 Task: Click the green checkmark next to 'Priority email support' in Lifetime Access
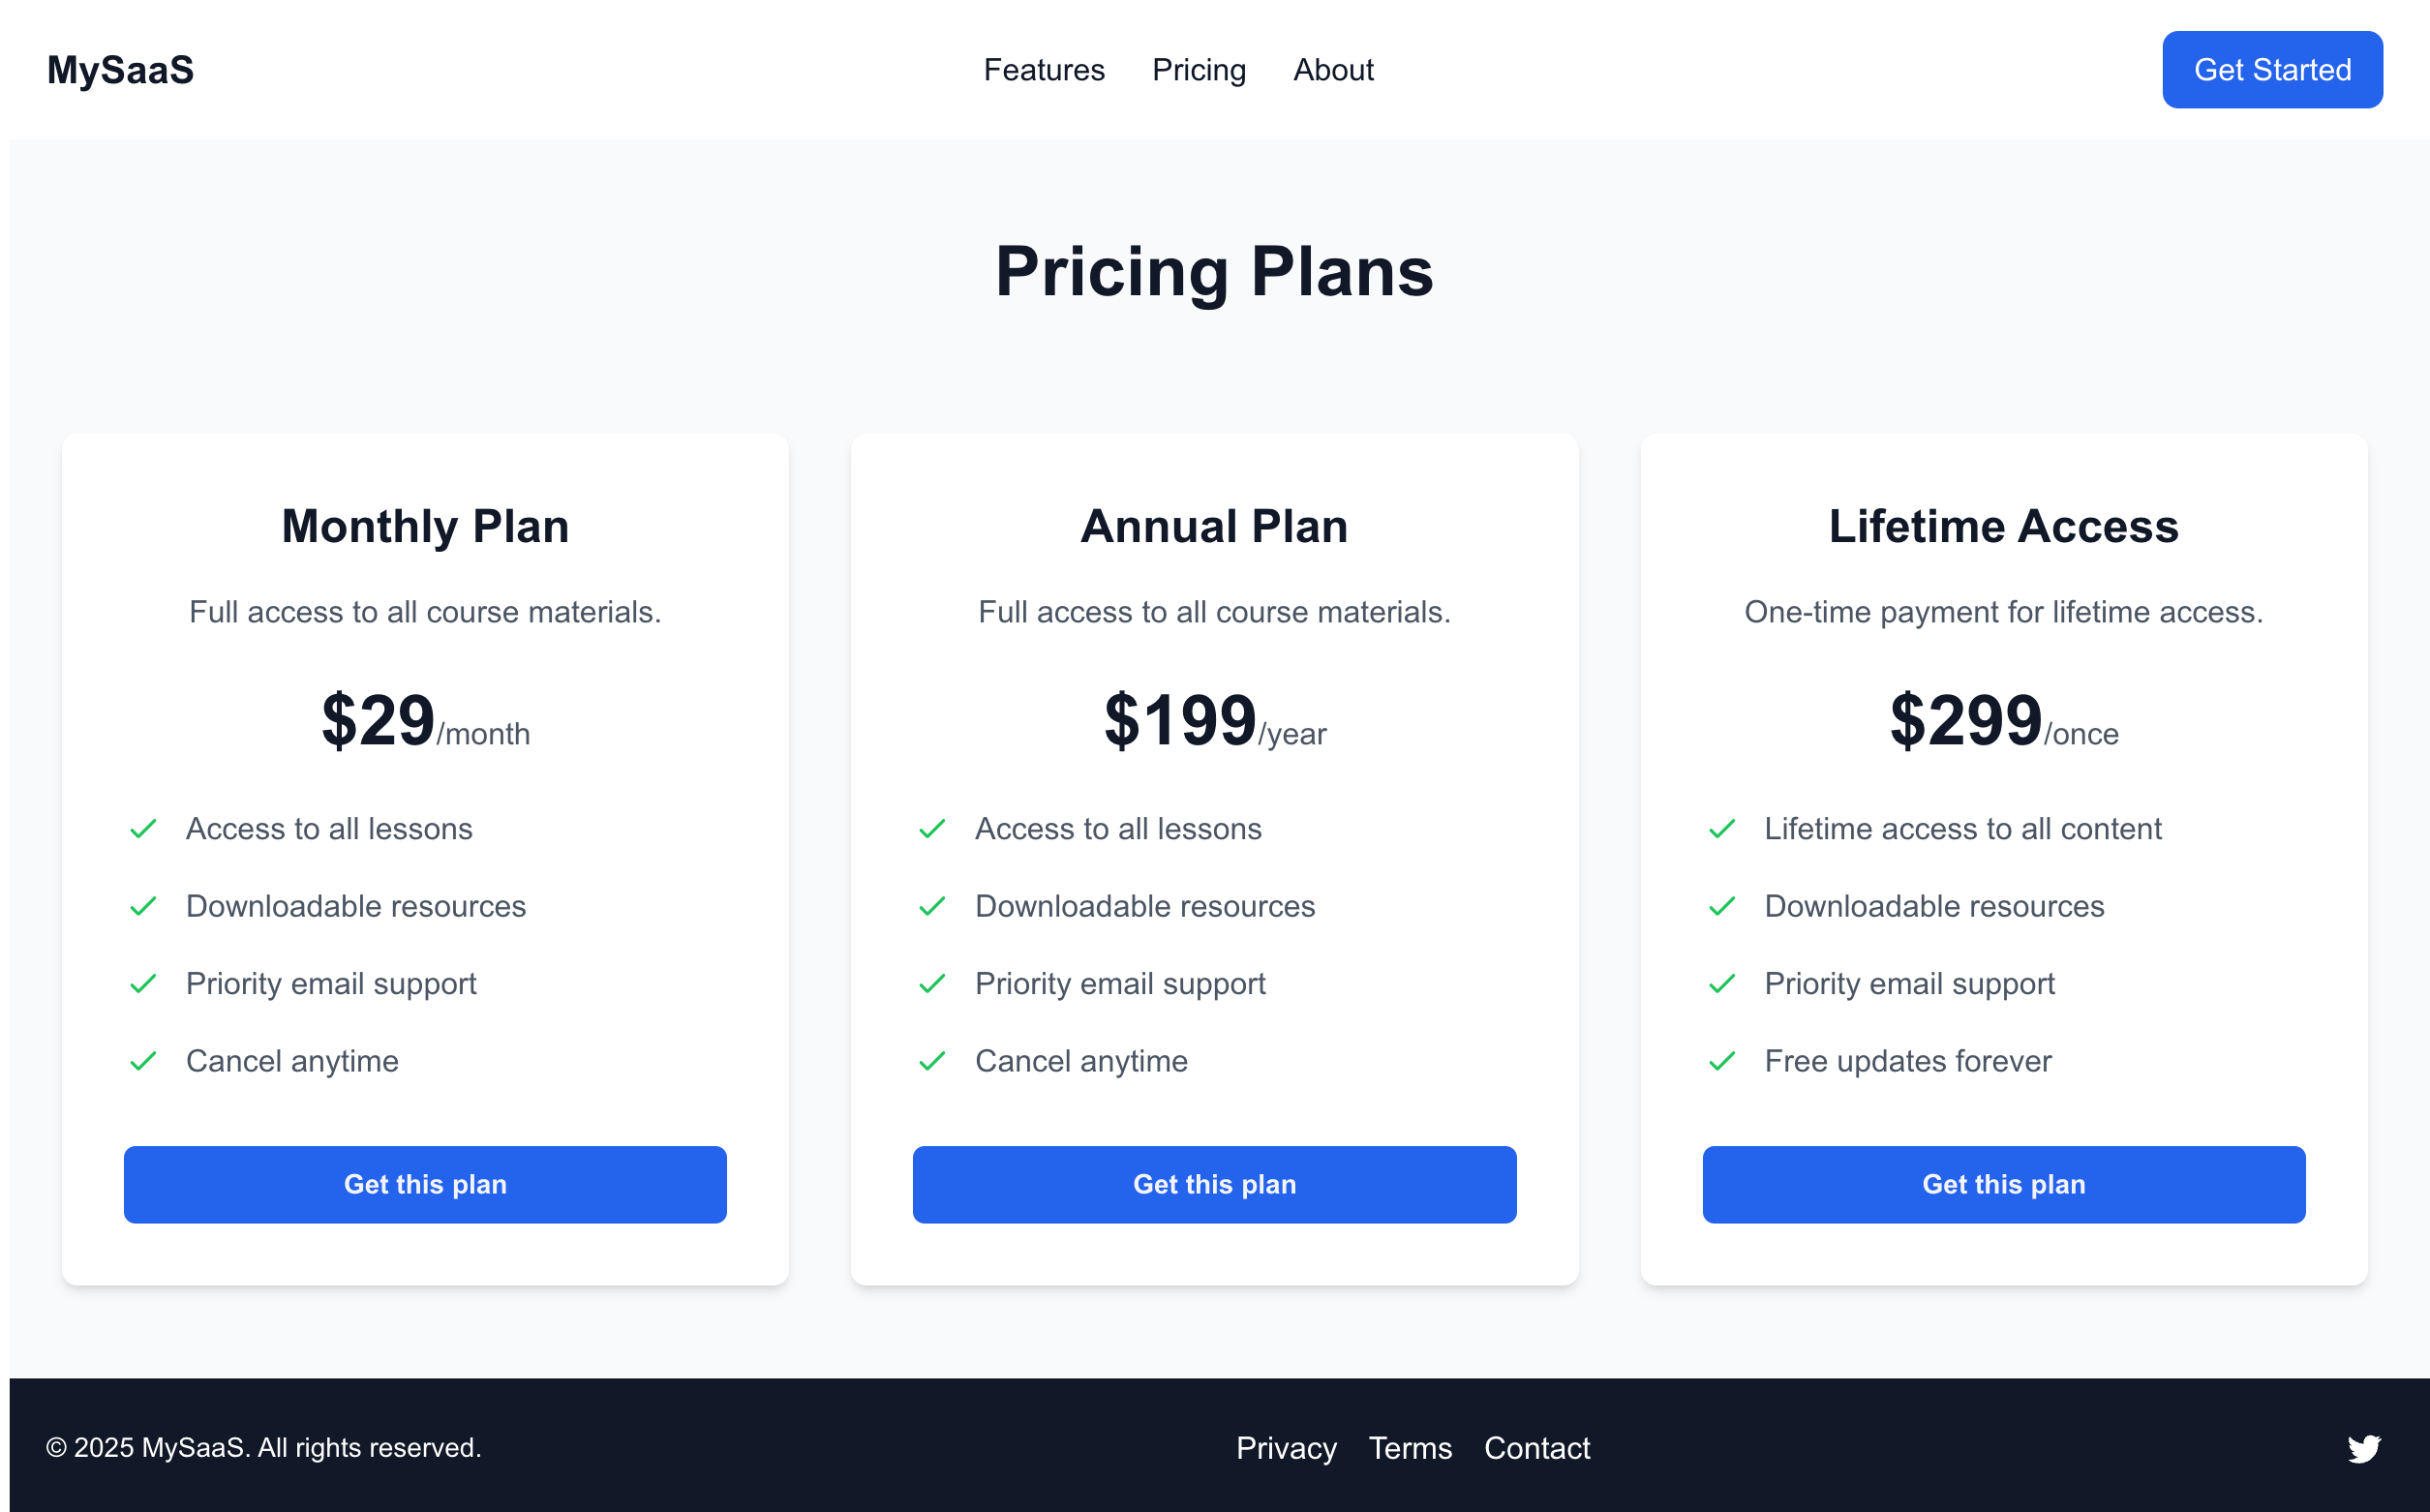pos(1721,983)
